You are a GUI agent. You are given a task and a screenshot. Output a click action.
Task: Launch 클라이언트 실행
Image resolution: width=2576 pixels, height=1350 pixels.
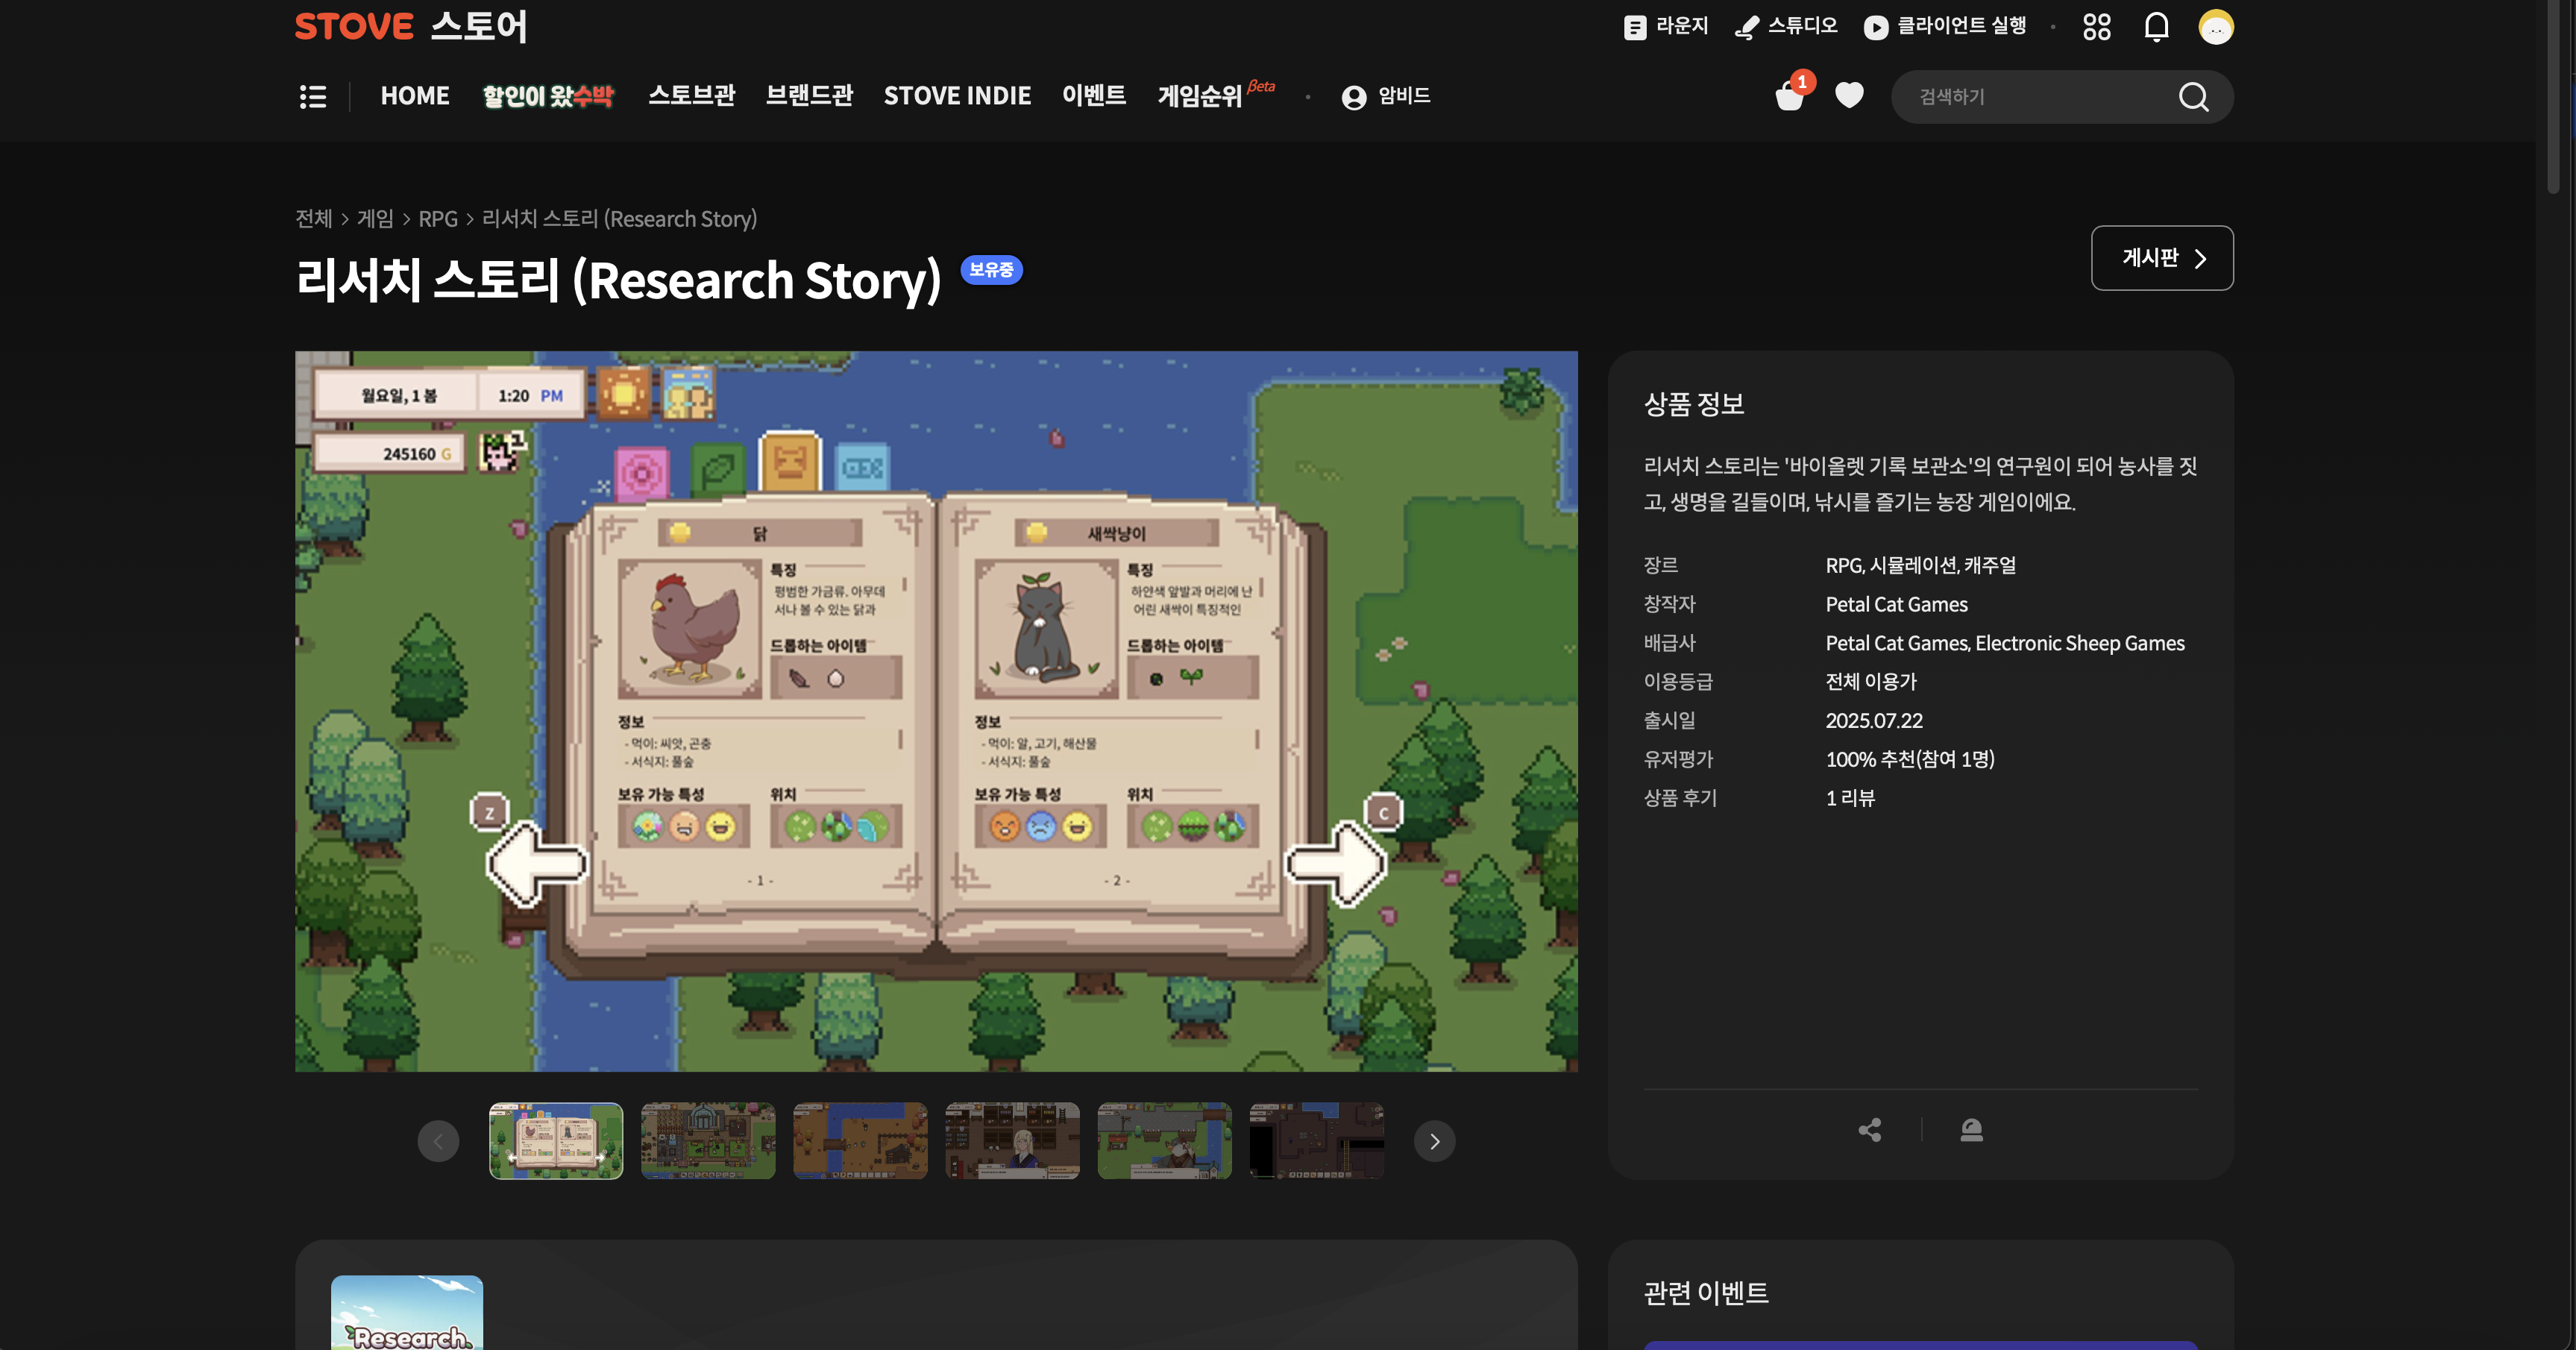tap(1945, 26)
